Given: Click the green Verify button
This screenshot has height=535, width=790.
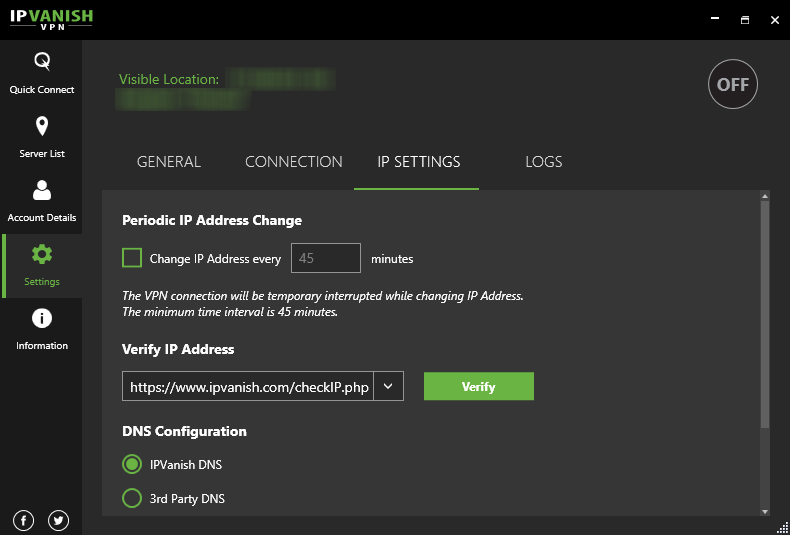Looking at the screenshot, I should 479,386.
